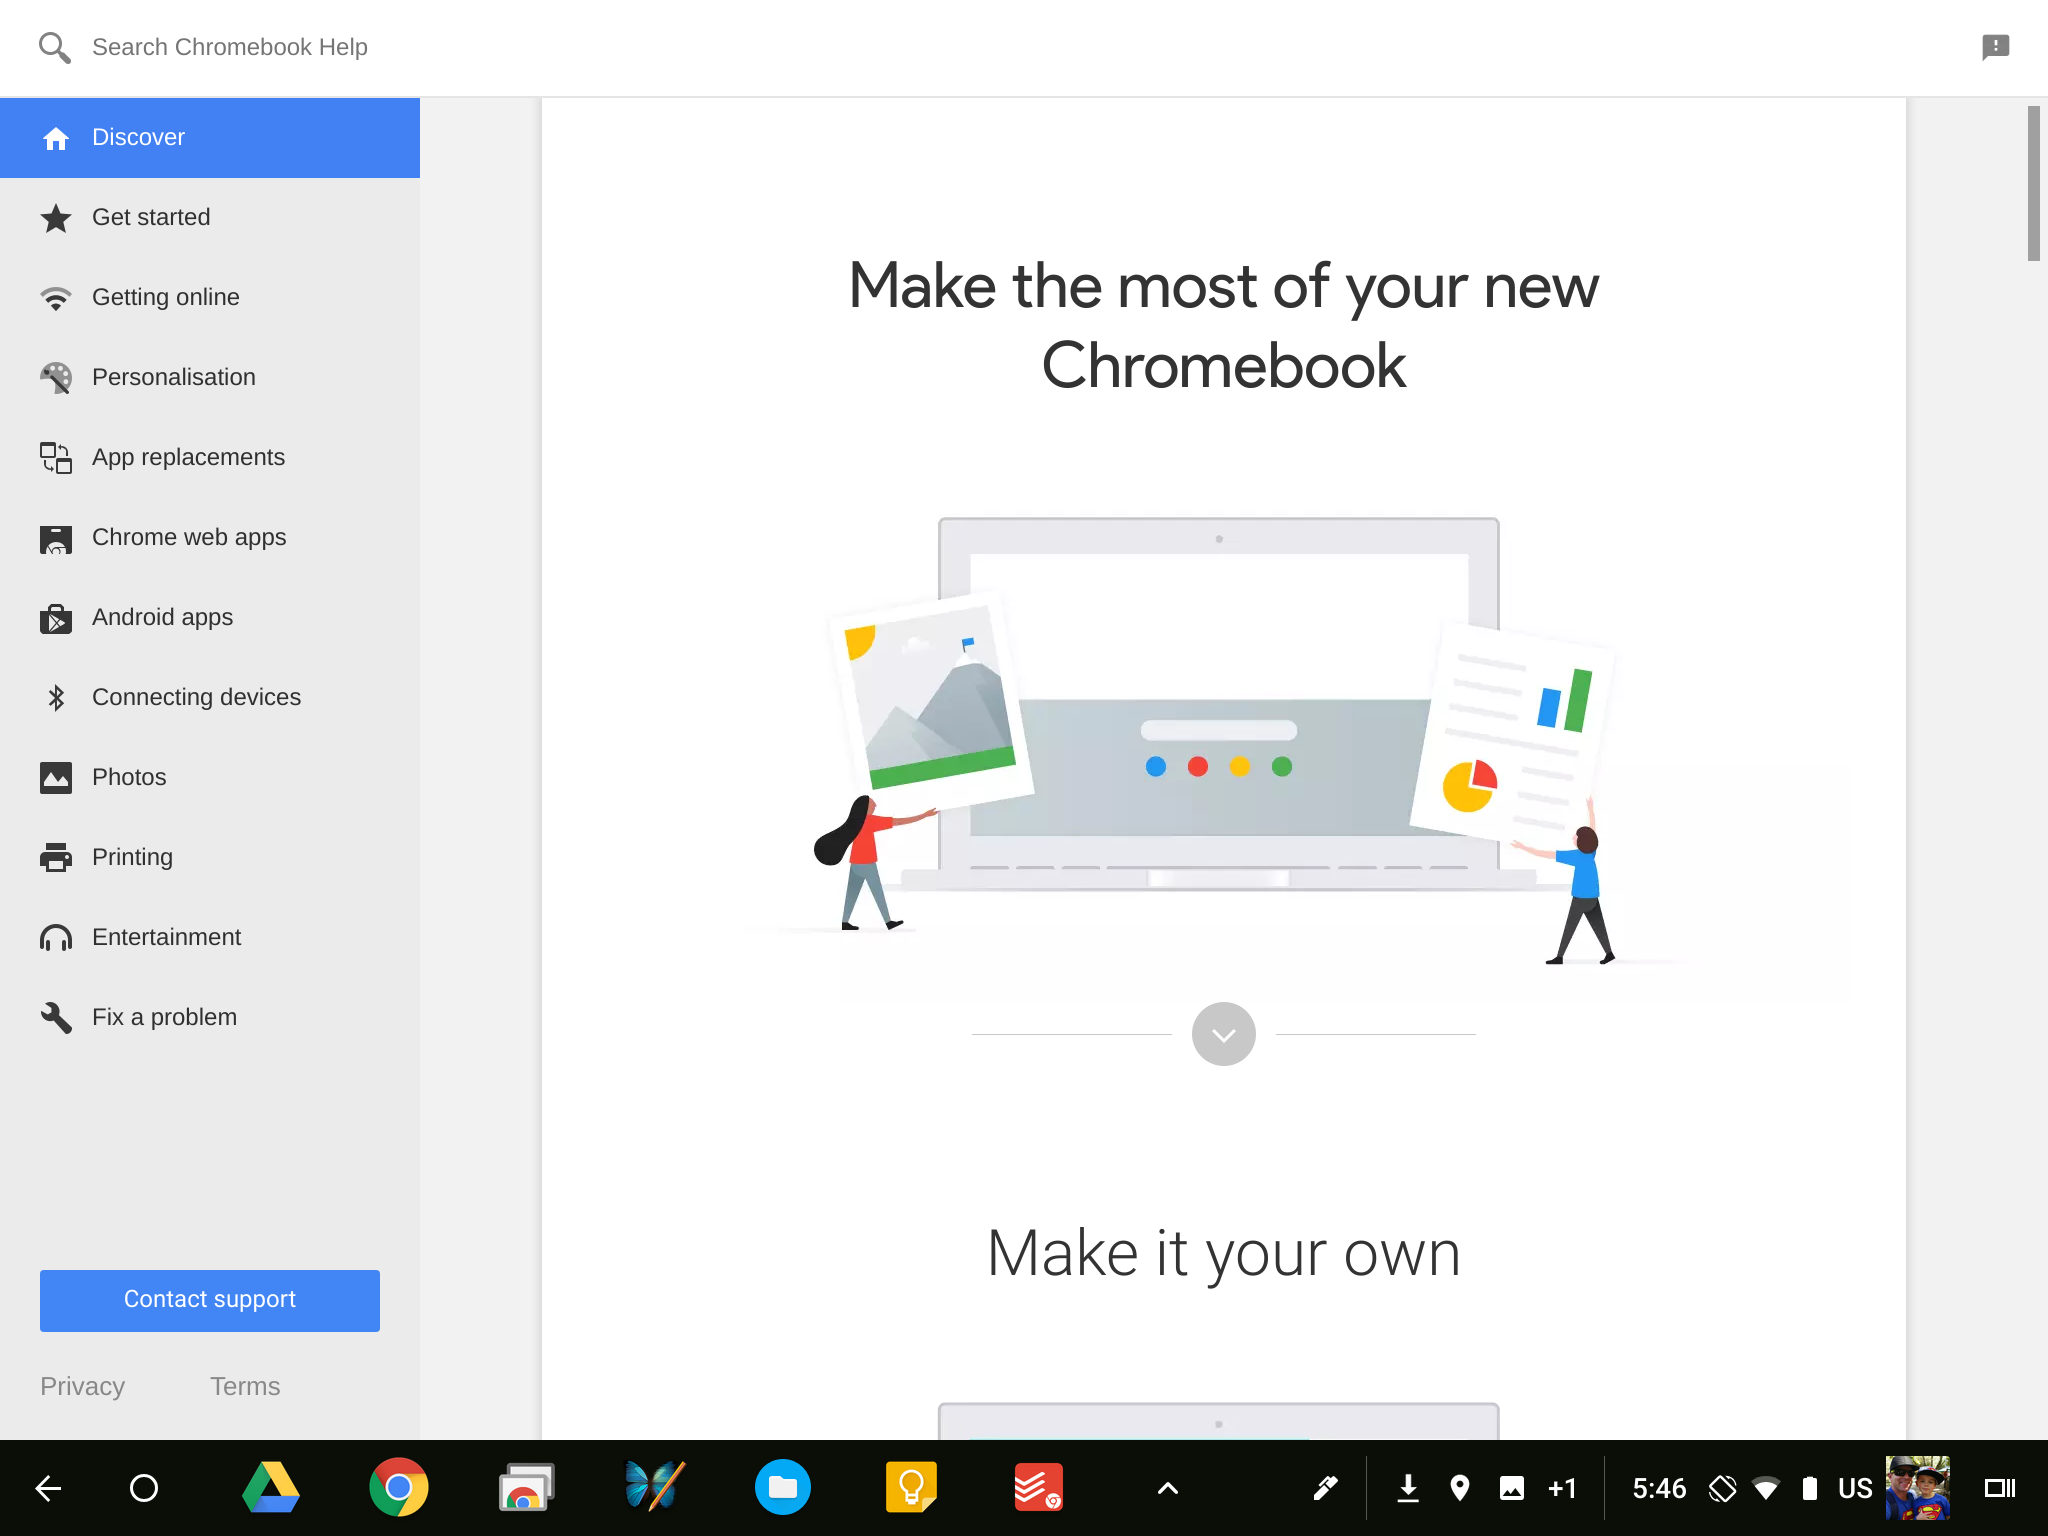Click the Contact support button
Viewport: 2048px width, 1536px height.
tap(210, 1300)
